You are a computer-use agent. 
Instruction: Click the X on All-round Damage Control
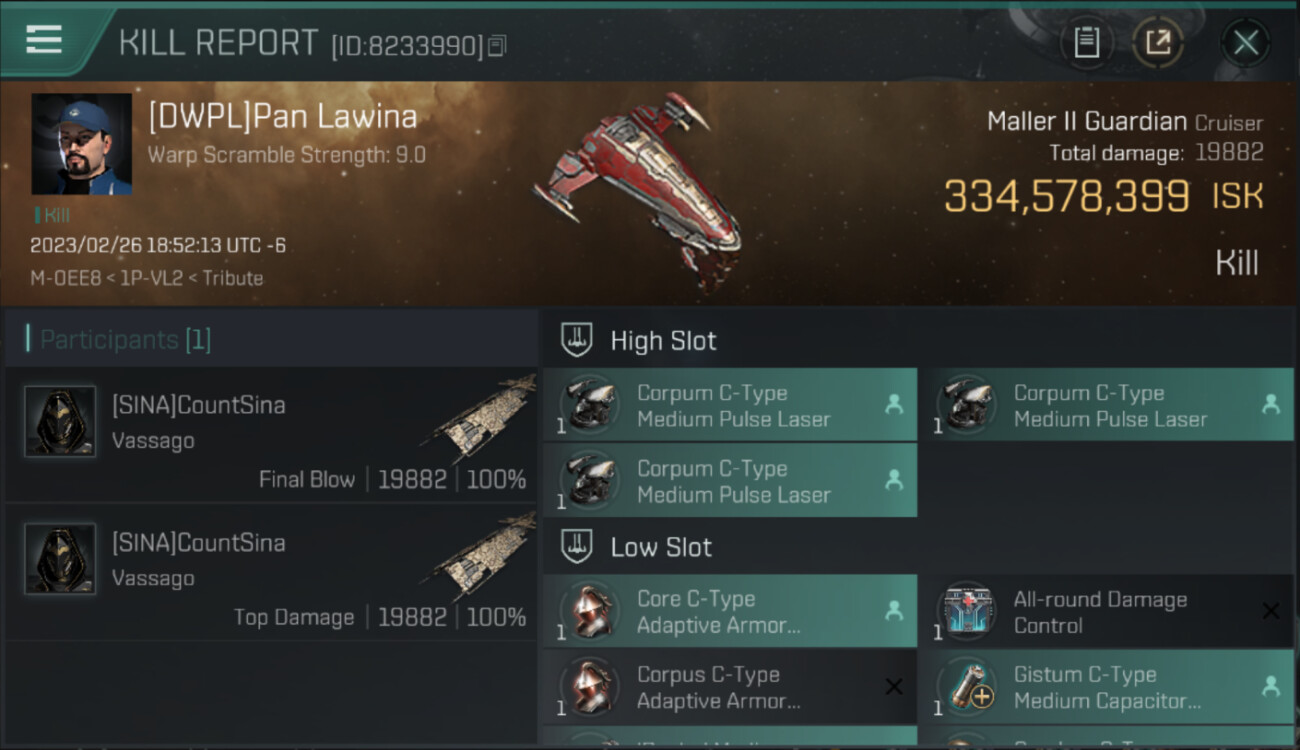(1270, 611)
